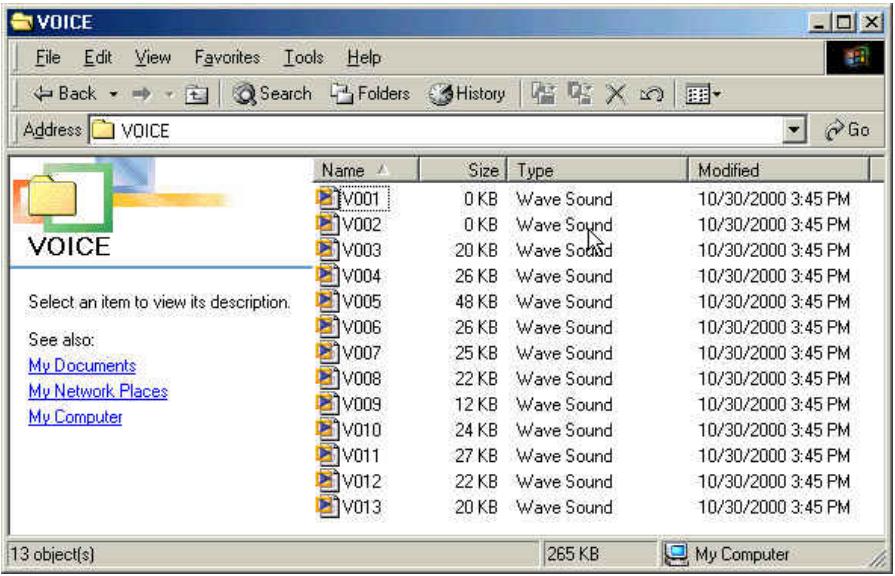
Task: Click the 27 KB size cell
Action: click(x=476, y=456)
